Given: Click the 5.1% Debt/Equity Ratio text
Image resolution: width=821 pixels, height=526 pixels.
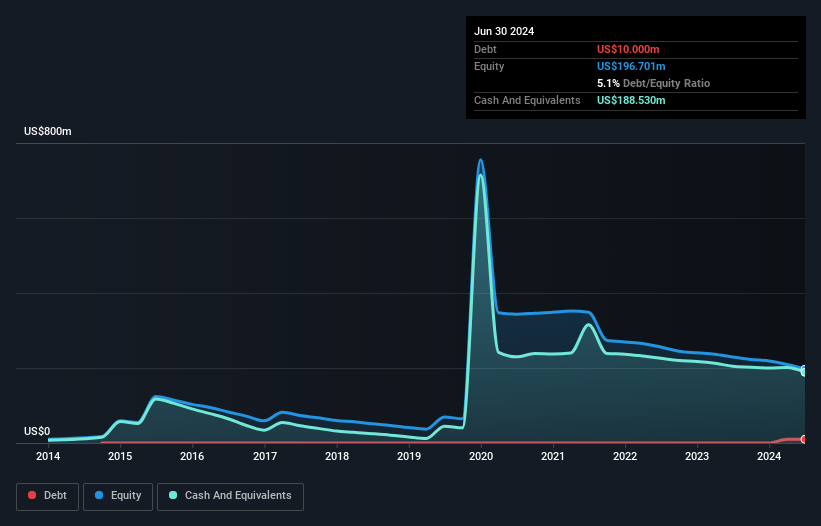Looking at the screenshot, I should 653,83.
